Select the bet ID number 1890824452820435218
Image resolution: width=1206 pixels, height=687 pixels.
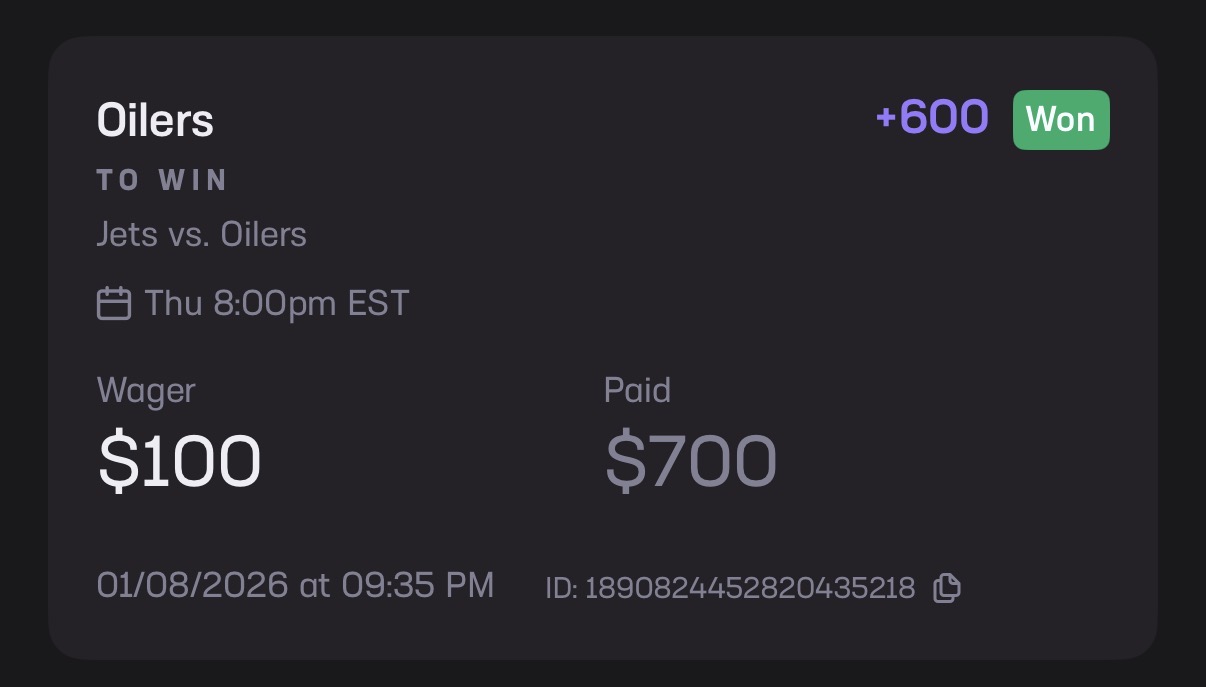[x=749, y=588]
